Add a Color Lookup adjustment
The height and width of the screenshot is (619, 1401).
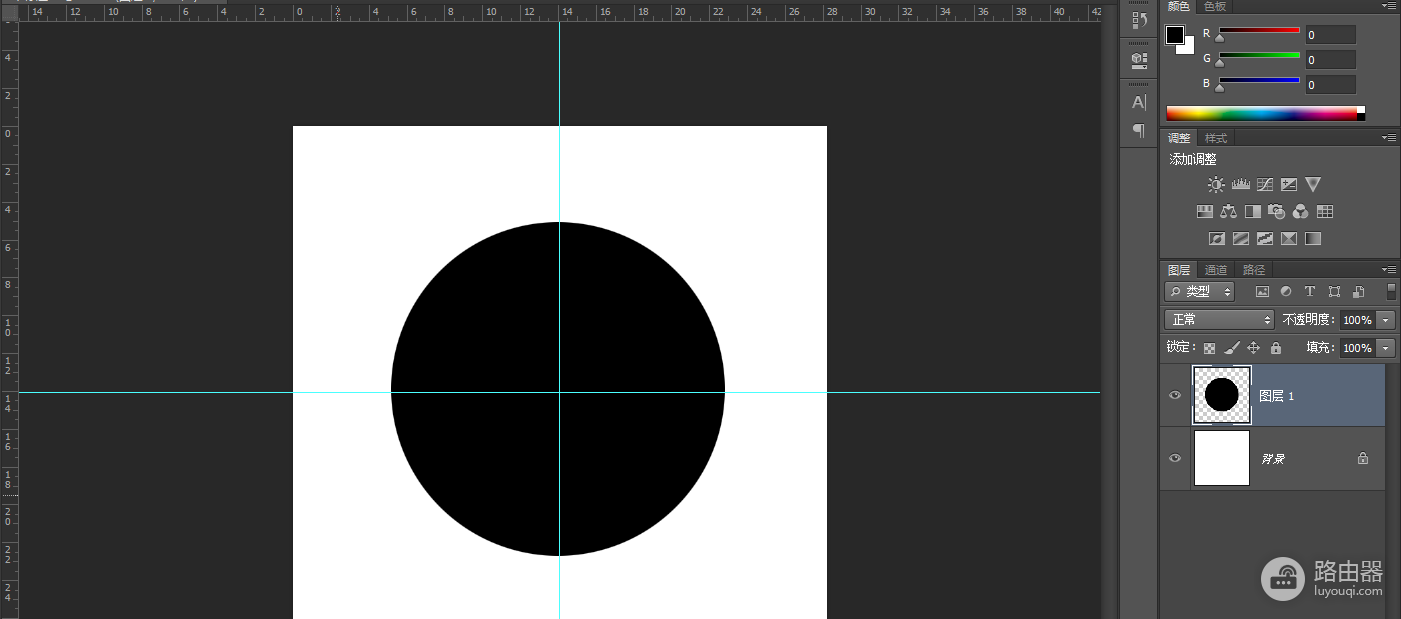1325,211
